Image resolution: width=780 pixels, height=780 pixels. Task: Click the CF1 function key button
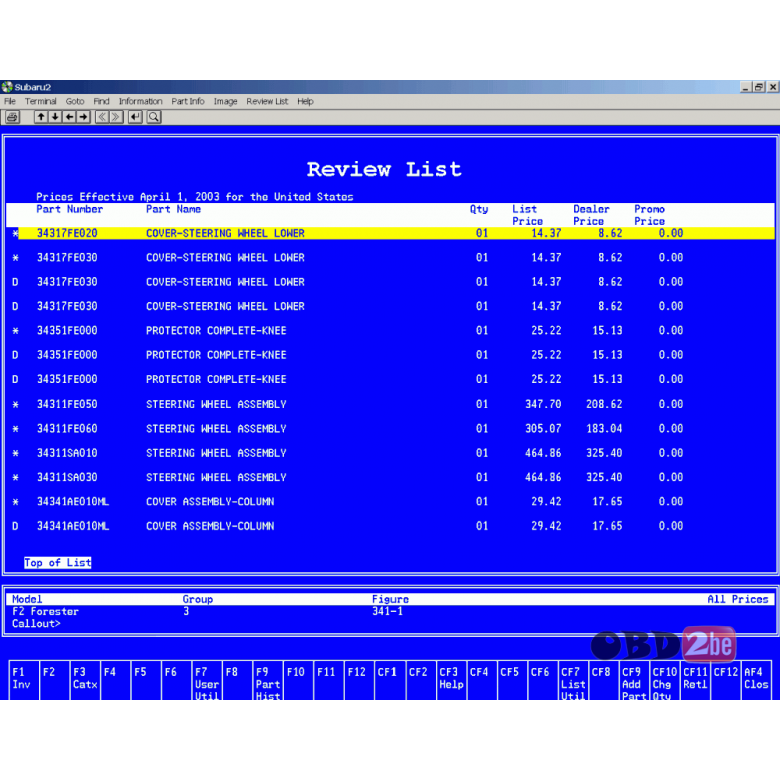coord(390,680)
